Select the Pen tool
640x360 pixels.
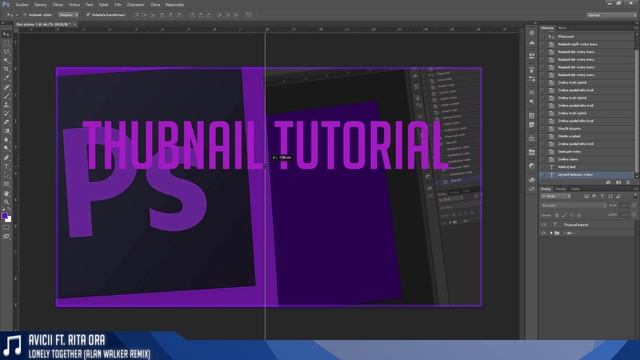pyautogui.click(x=6, y=158)
